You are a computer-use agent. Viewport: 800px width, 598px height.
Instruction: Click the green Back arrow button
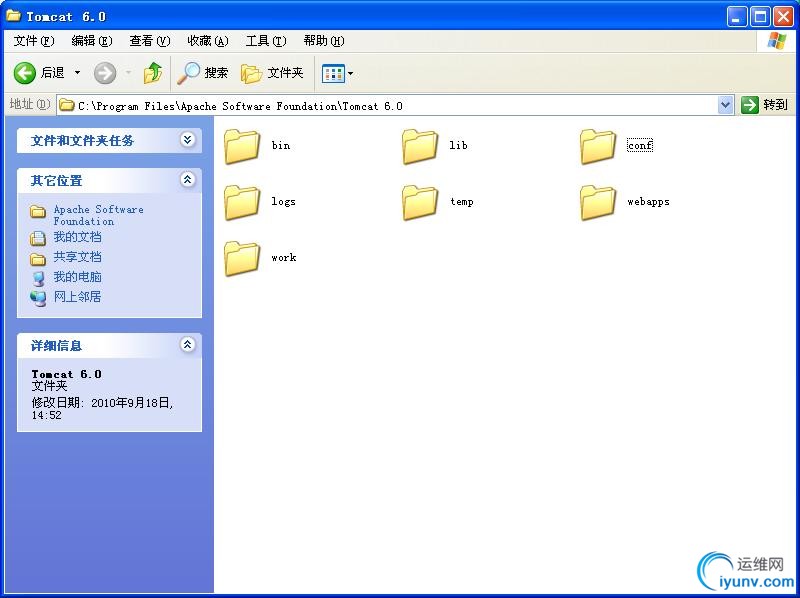click(x=24, y=73)
